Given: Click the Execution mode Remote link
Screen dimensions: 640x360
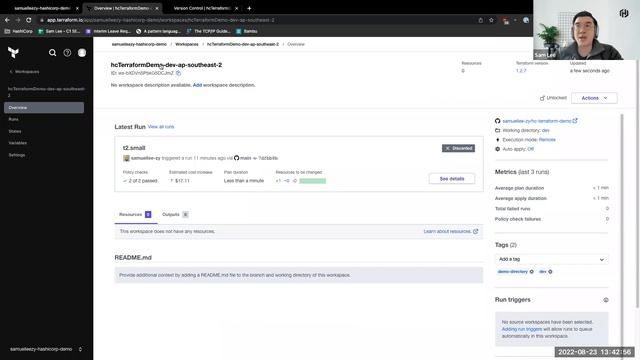Looking at the screenshot, I should (x=547, y=140).
